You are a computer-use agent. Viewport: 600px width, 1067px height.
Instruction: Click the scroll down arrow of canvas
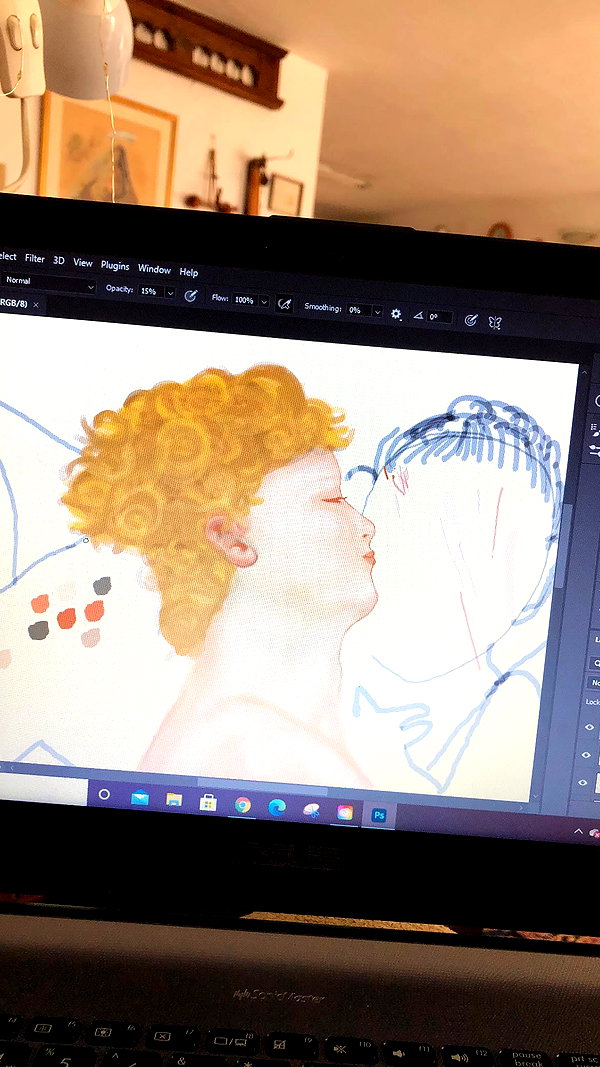pyautogui.click(x=537, y=795)
